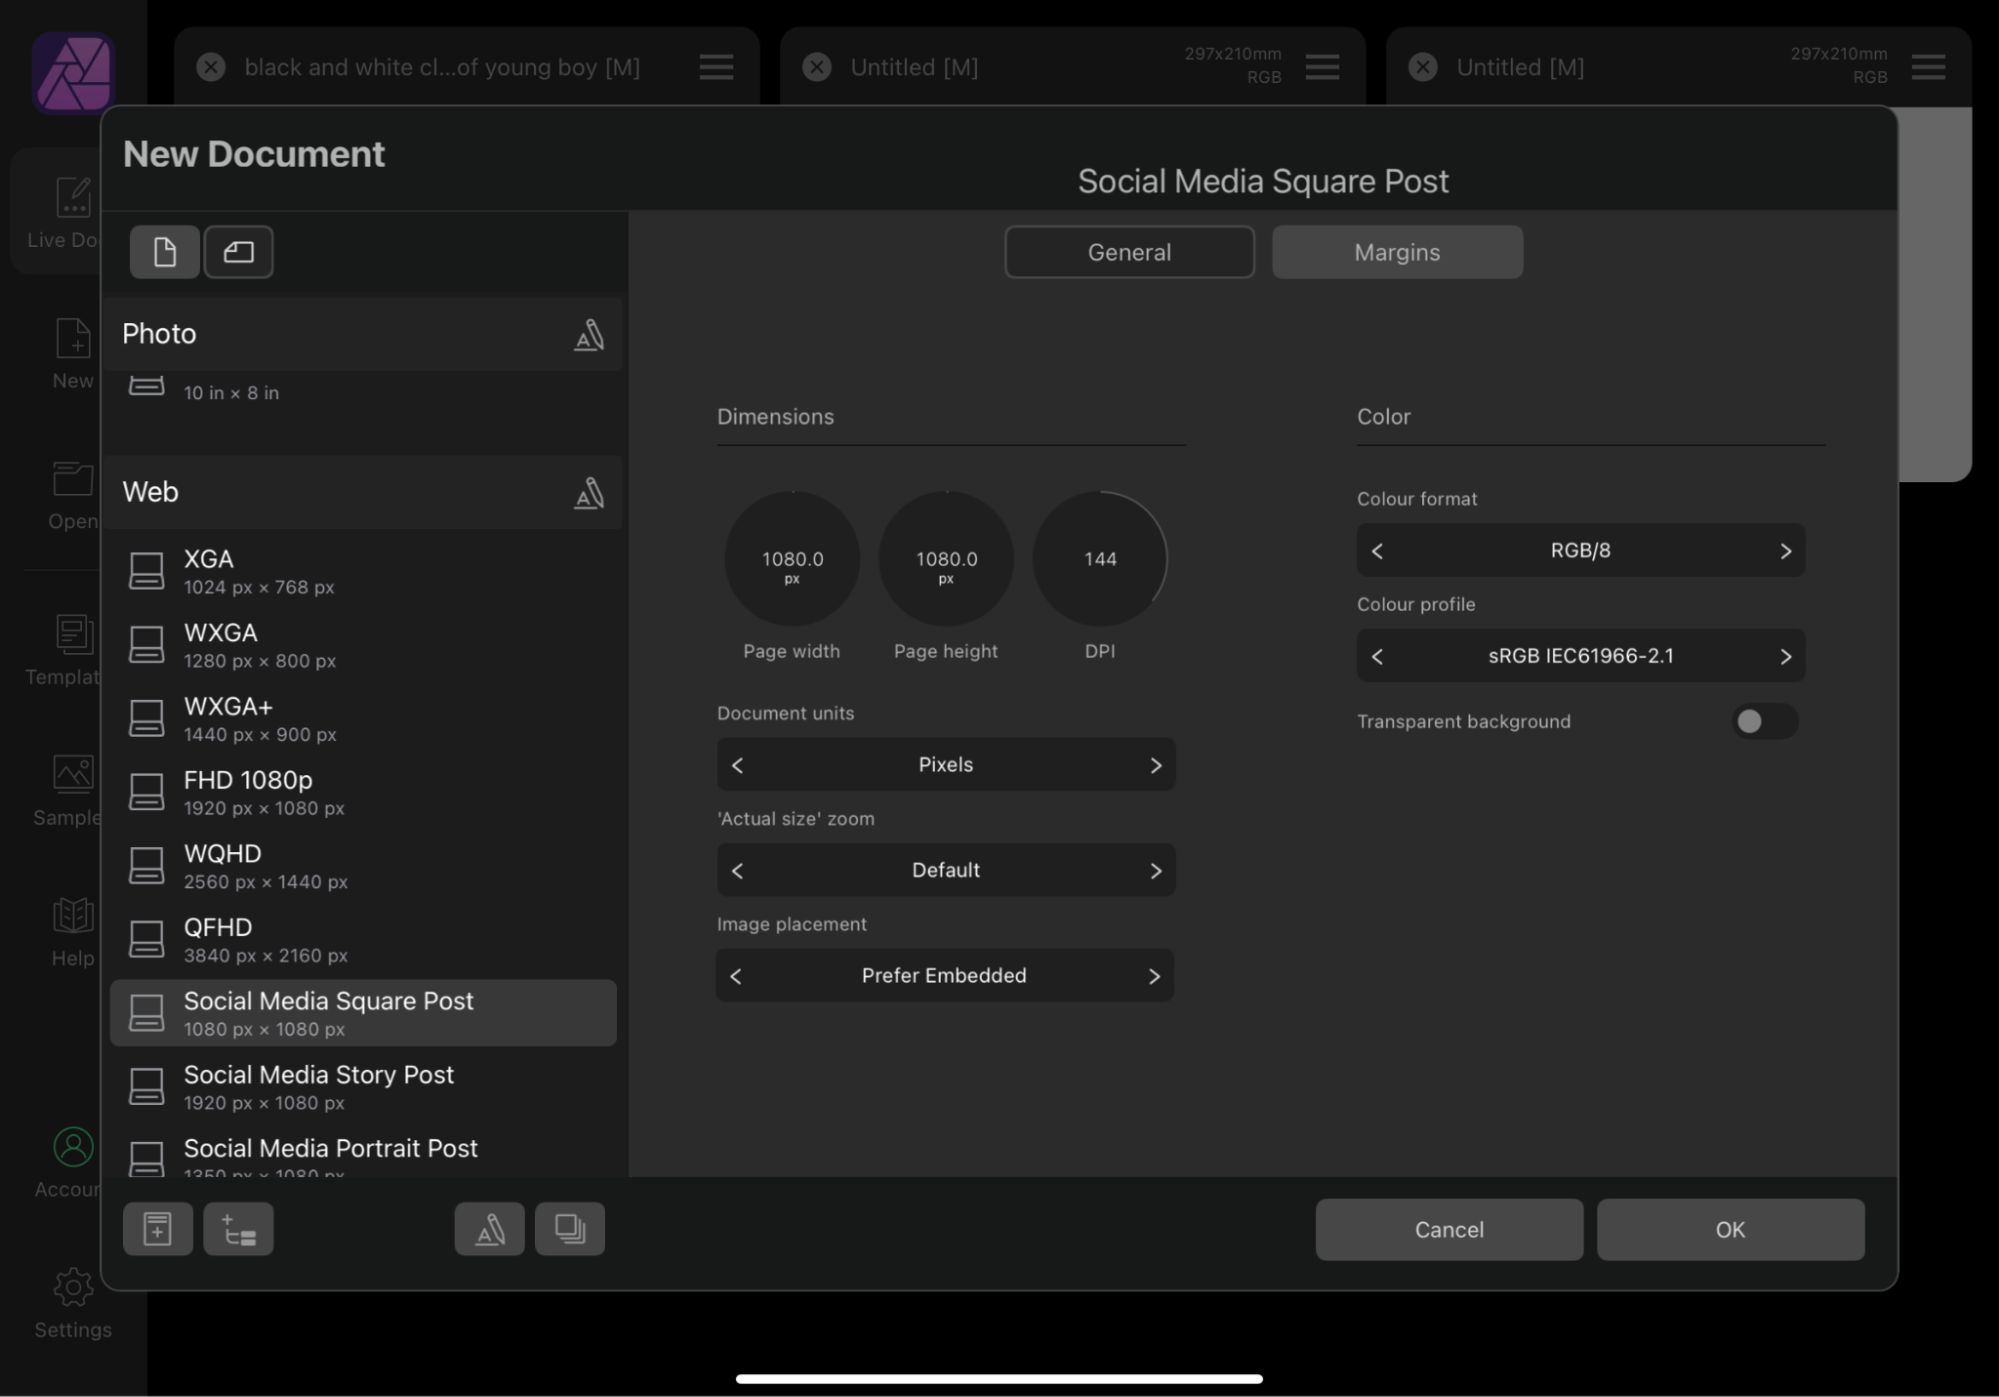Open hamburger menu of middle Untitled tab
This screenshot has width=1999, height=1397.
point(1322,67)
